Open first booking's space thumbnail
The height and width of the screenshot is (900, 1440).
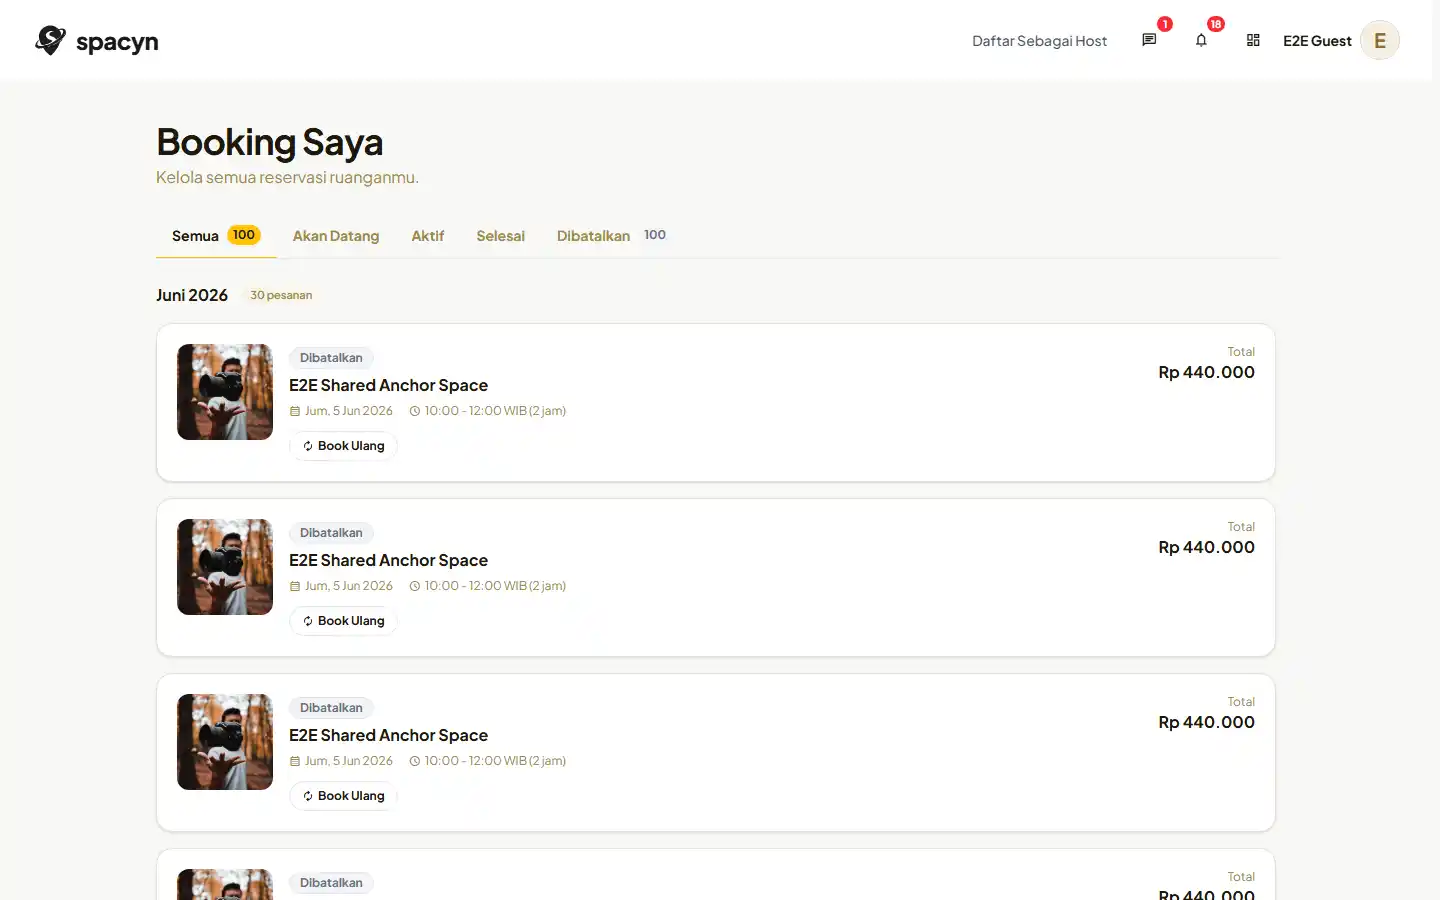[x=225, y=392]
